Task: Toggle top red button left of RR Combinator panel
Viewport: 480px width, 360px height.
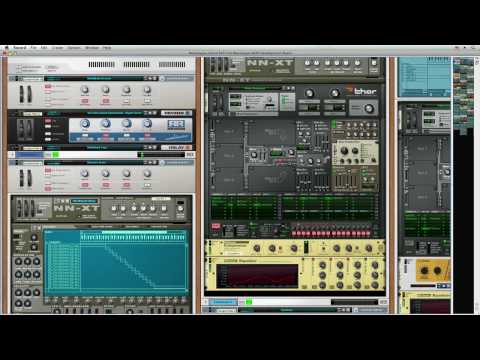Action: click(x=48, y=121)
